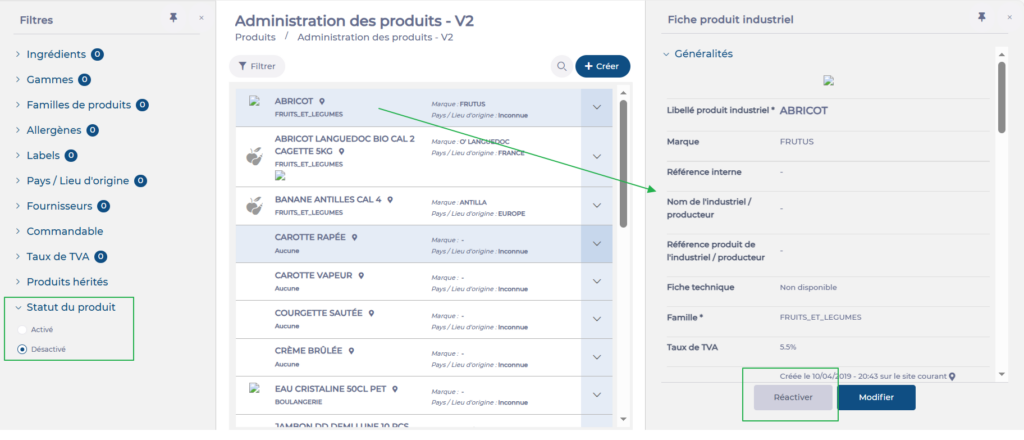Screen dimensions: 1024x440
Task: Select the Activé status radio button
Action: click(22, 330)
